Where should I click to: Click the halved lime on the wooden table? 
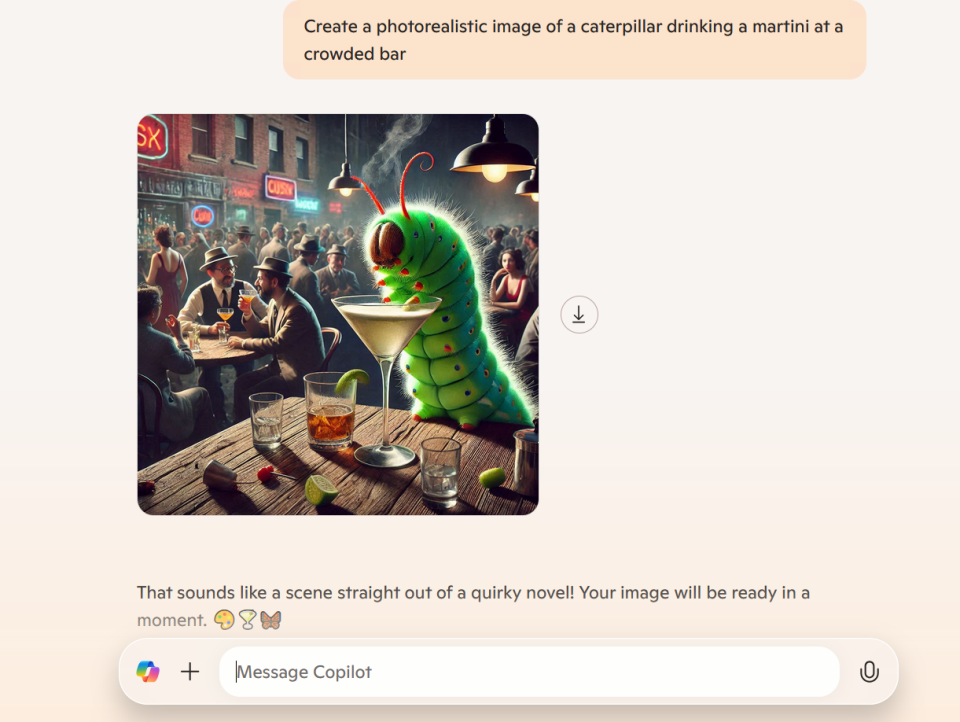click(x=321, y=489)
